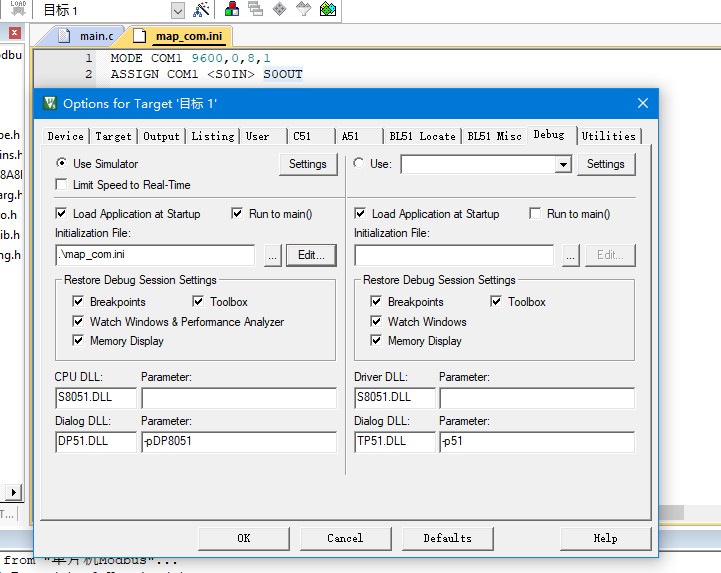Screen dimensions: 721x573
Task: Click the Edit... button for map_com.ini
Action: [x=311, y=255]
